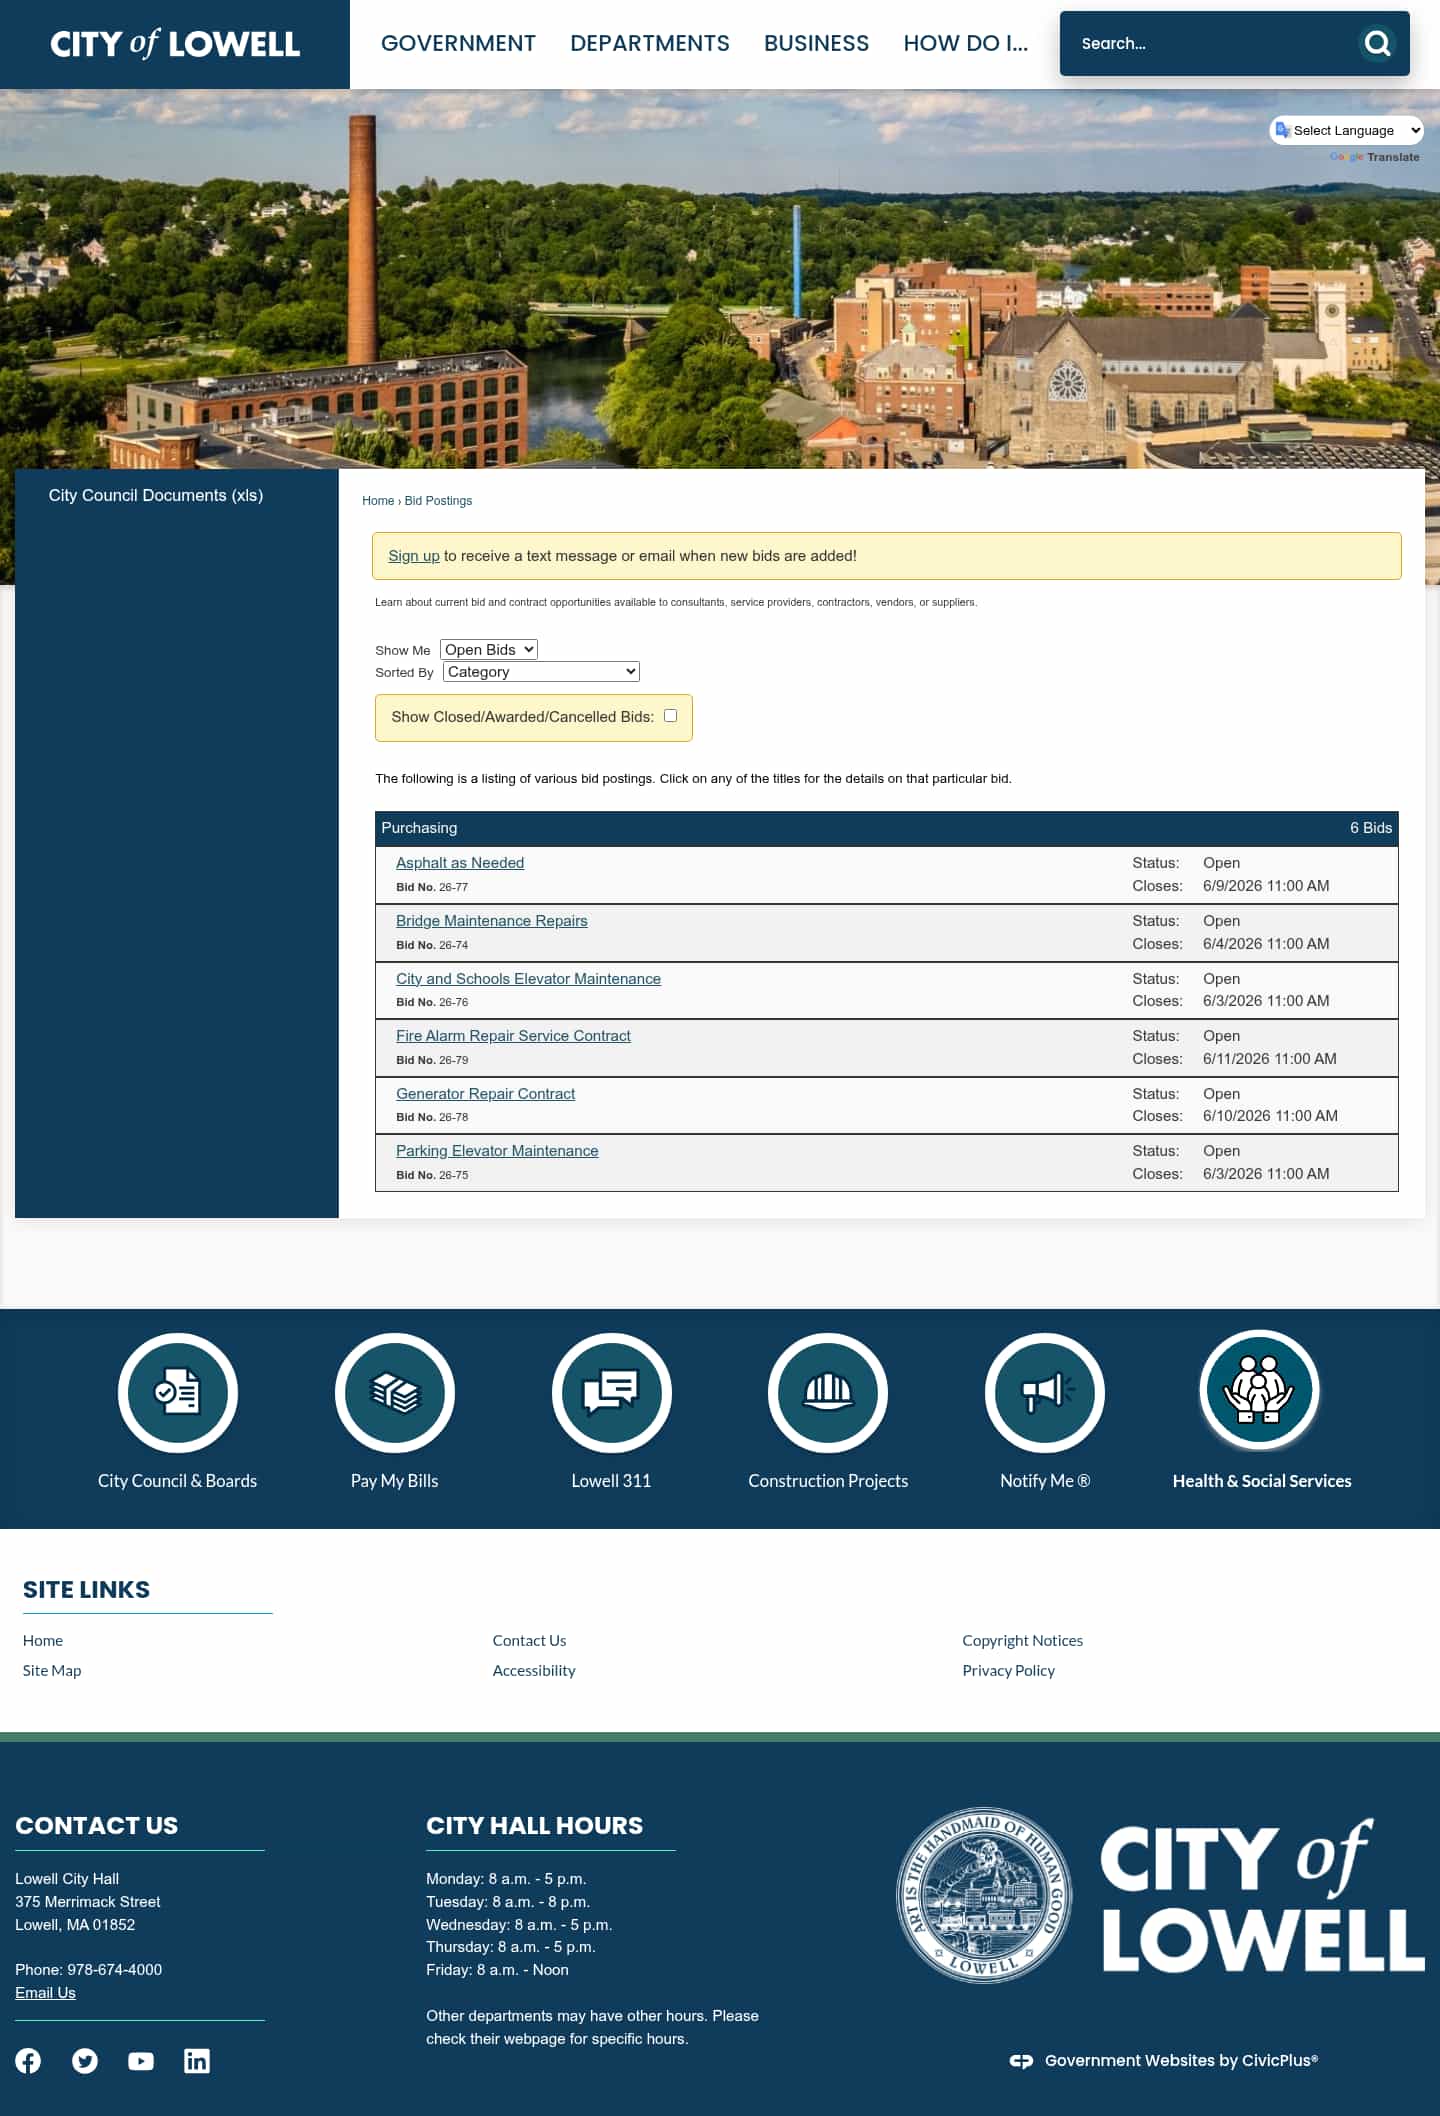The width and height of the screenshot is (1440, 2116).
Task: Open the Sorted By Category dropdown
Action: pos(541,672)
